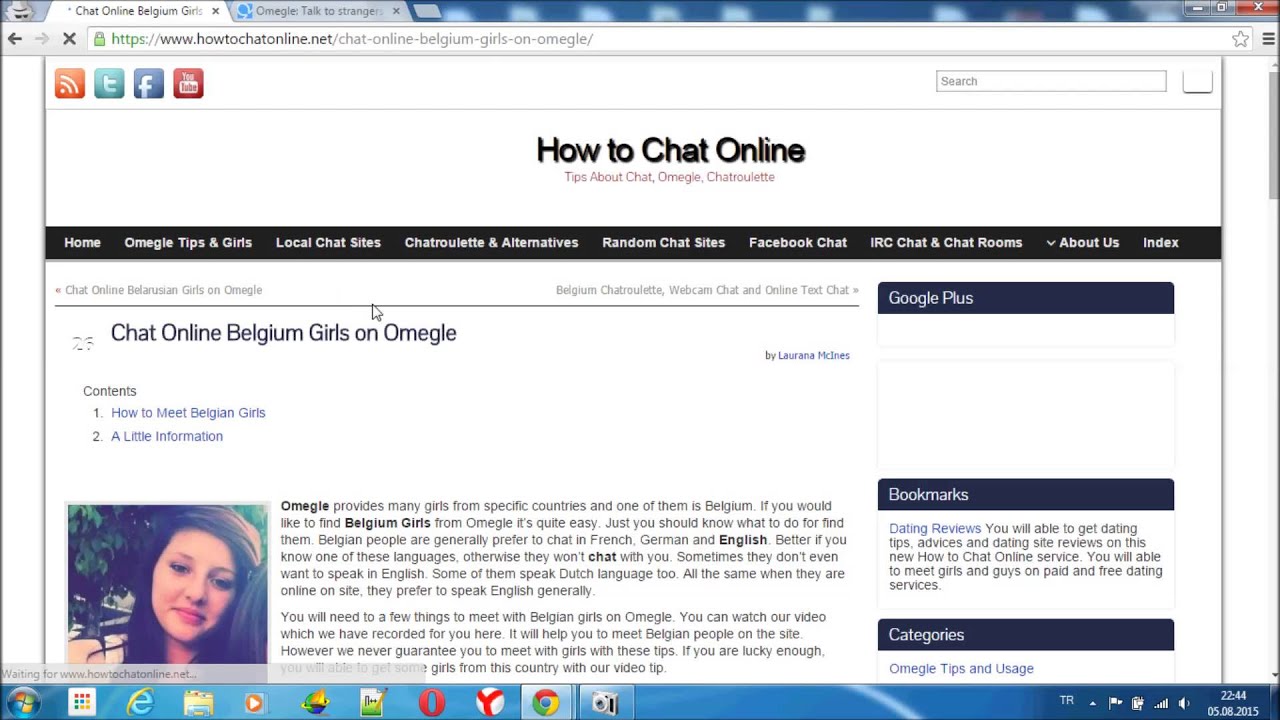1280x720 pixels.
Task: Expand the About Us menu
Action: tap(1083, 242)
